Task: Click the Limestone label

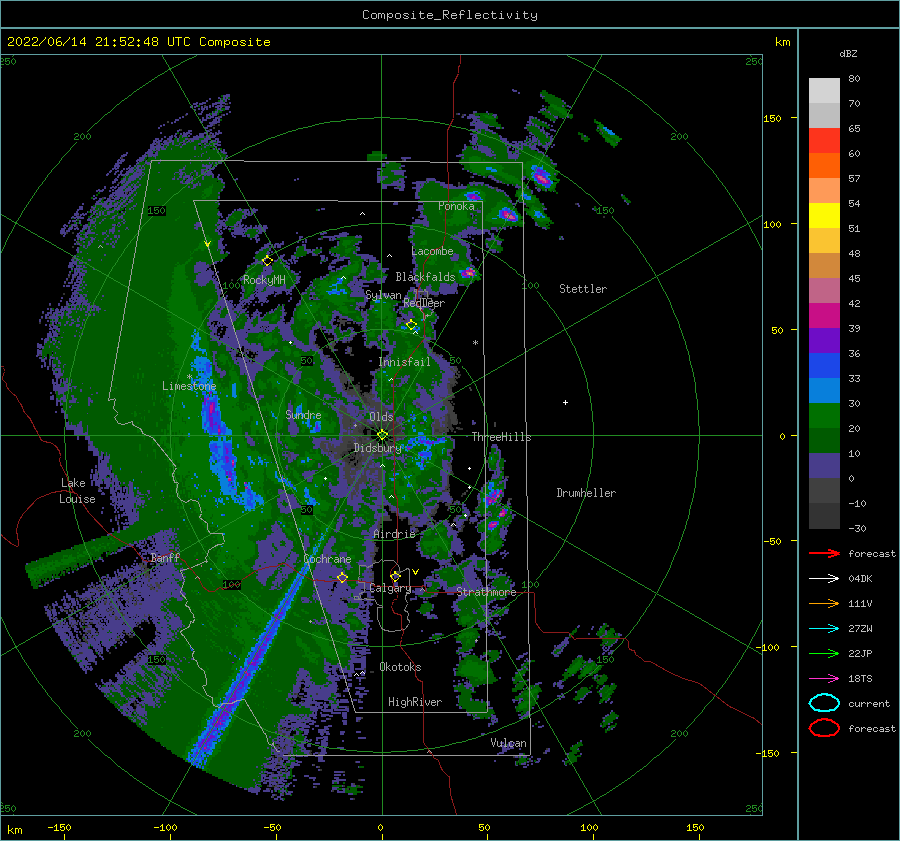Action: click(189, 386)
